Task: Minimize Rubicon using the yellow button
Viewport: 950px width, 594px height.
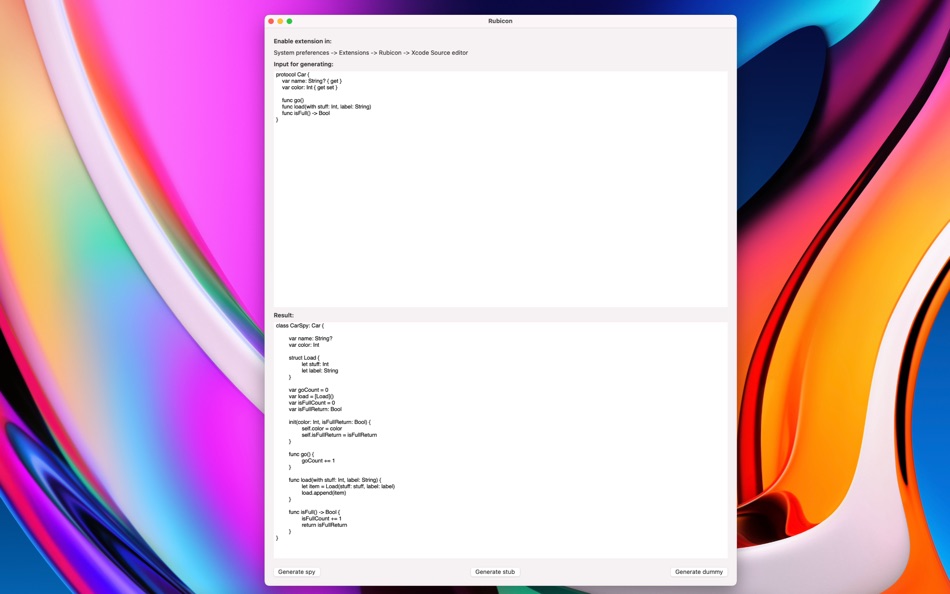Action: tap(280, 21)
